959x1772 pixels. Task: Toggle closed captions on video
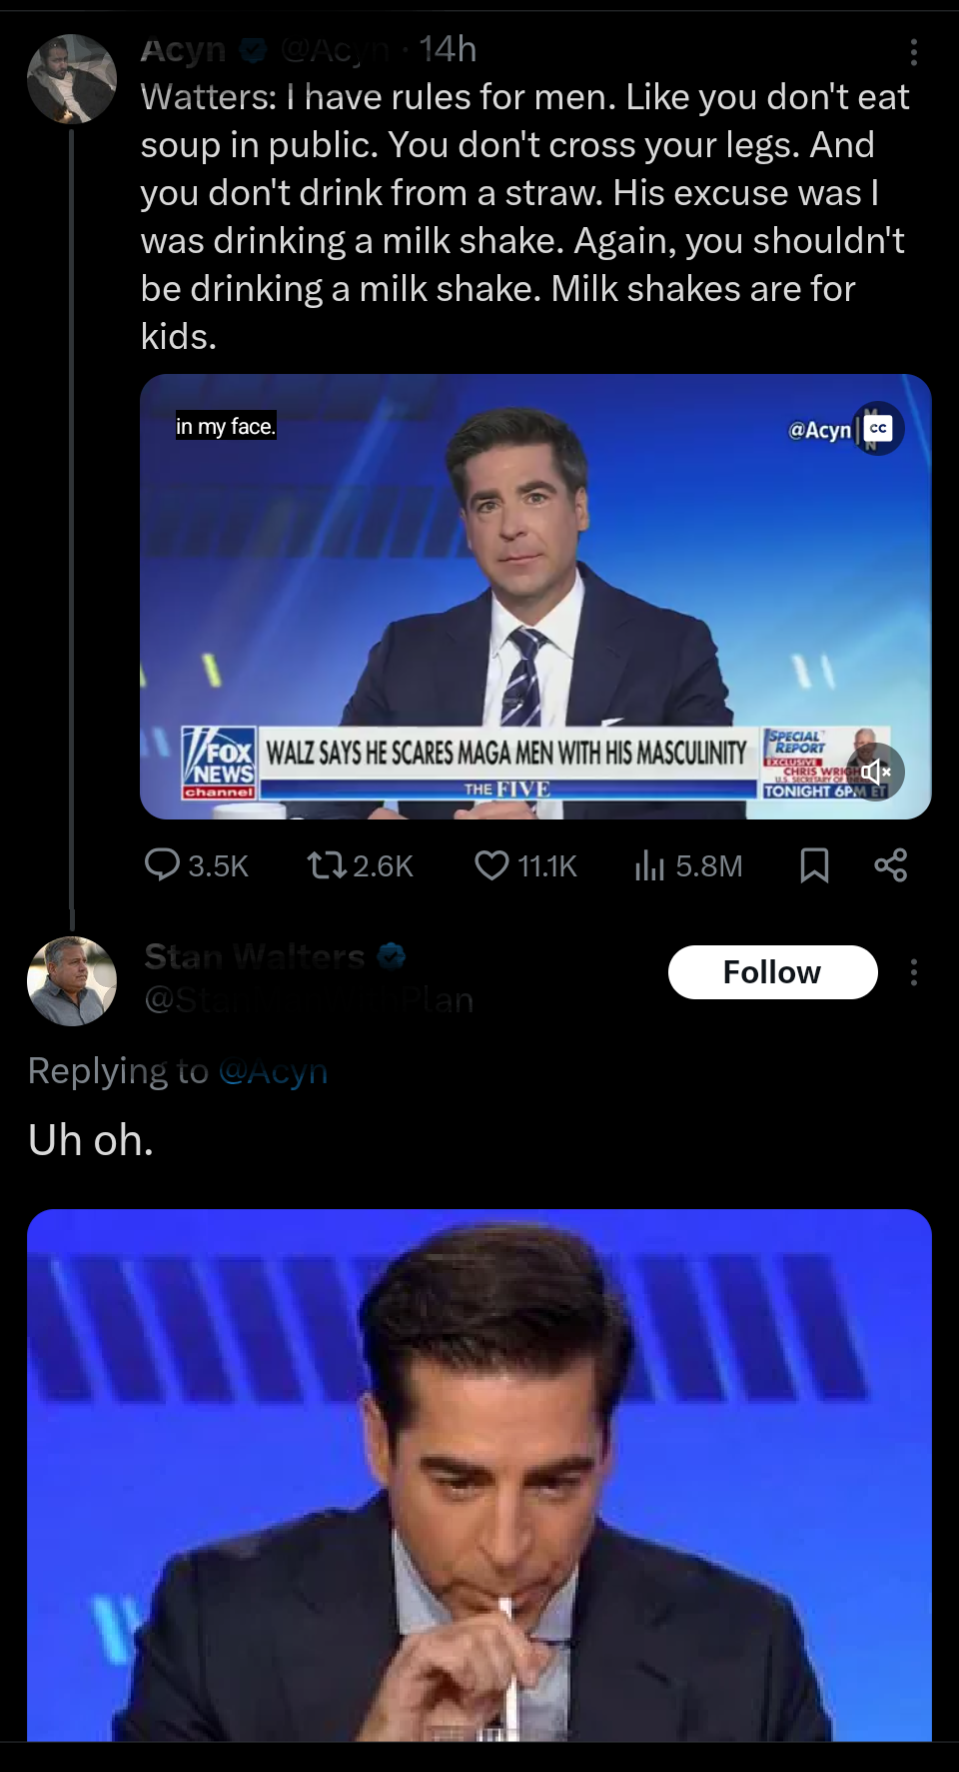pyautogui.click(x=878, y=429)
